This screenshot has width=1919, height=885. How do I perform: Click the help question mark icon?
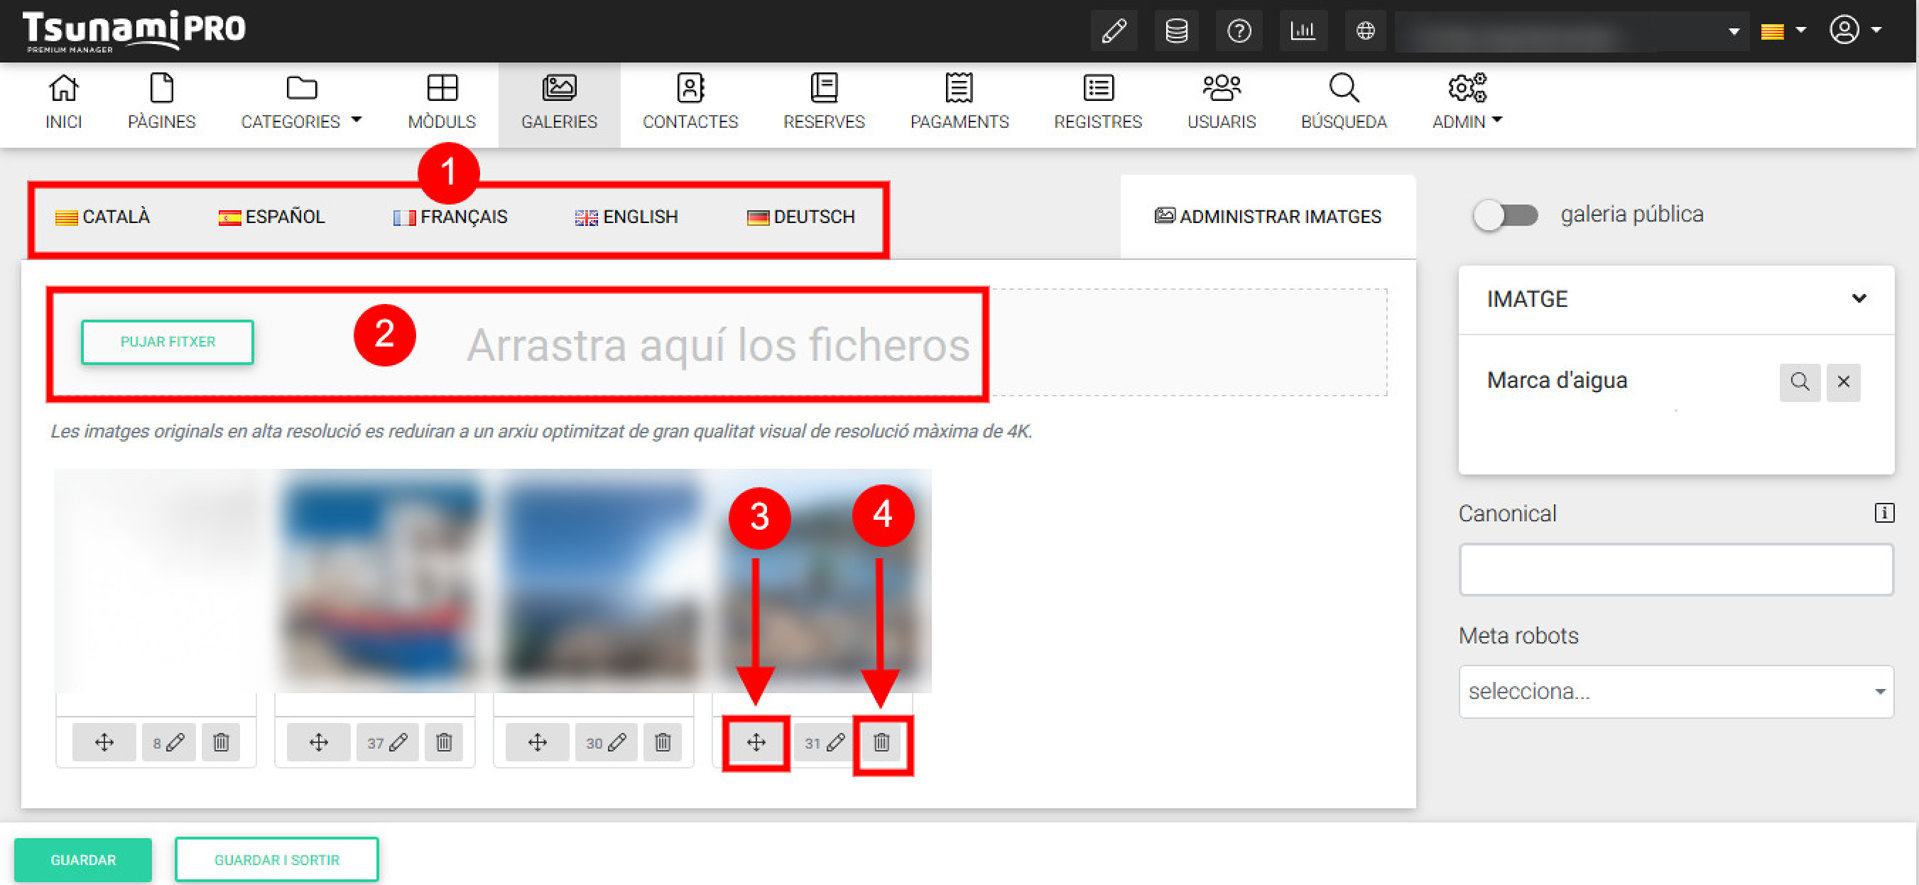(x=1239, y=31)
